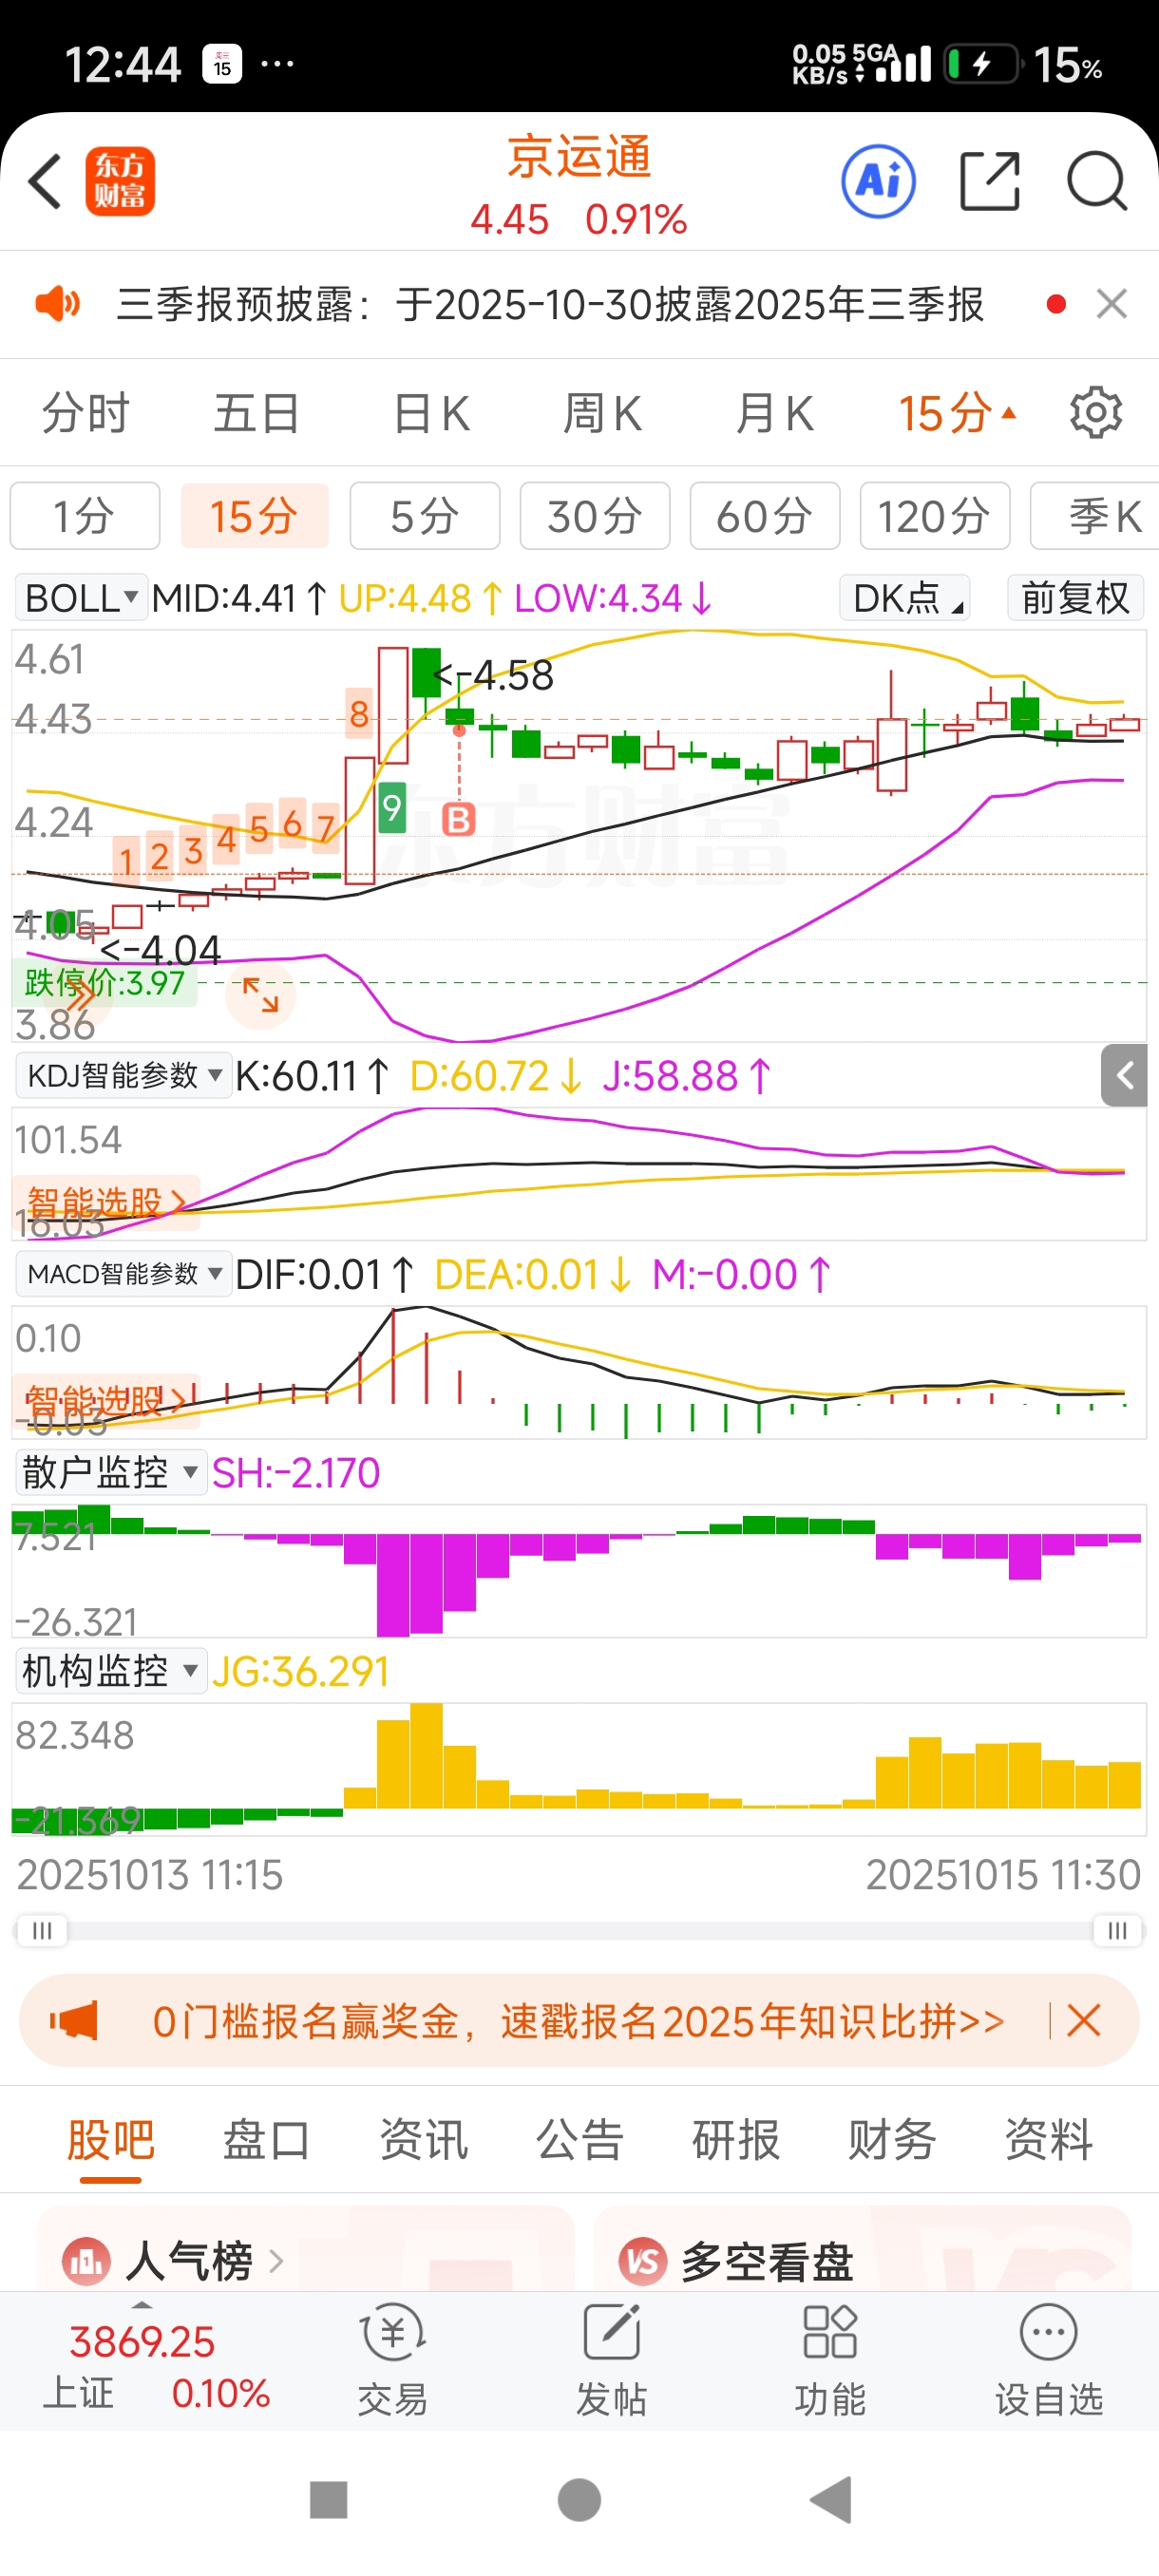The height and width of the screenshot is (2576, 1159).
Task: Collapse side panel arrow beside KDJ
Action: tap(1124, 1075)
